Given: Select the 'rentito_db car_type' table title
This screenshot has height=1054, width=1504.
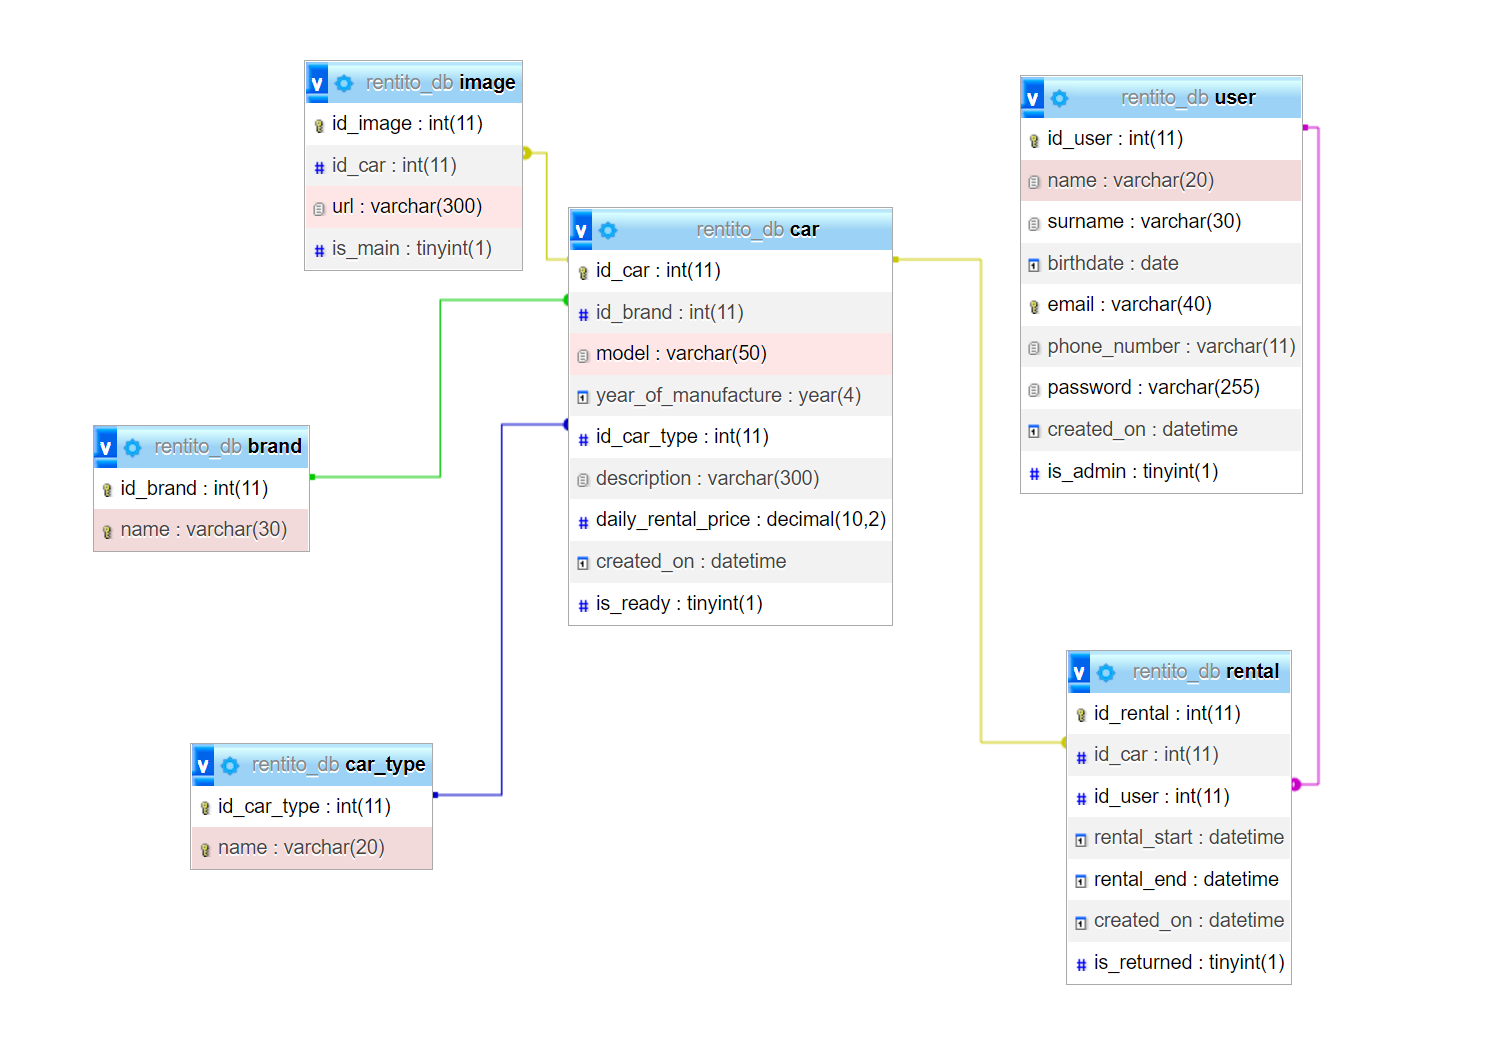Looking at the screenshot, I should click(x=339, y=764).
